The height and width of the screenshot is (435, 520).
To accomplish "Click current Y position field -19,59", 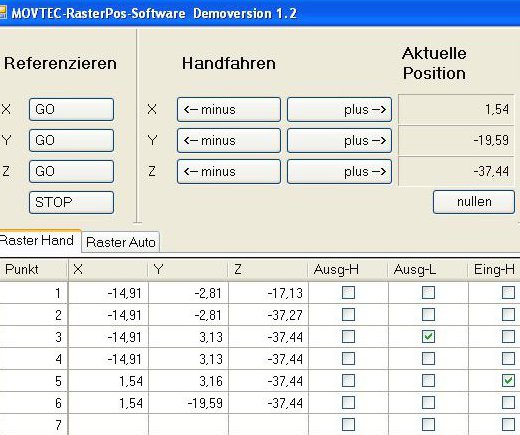I will [456, 140].
